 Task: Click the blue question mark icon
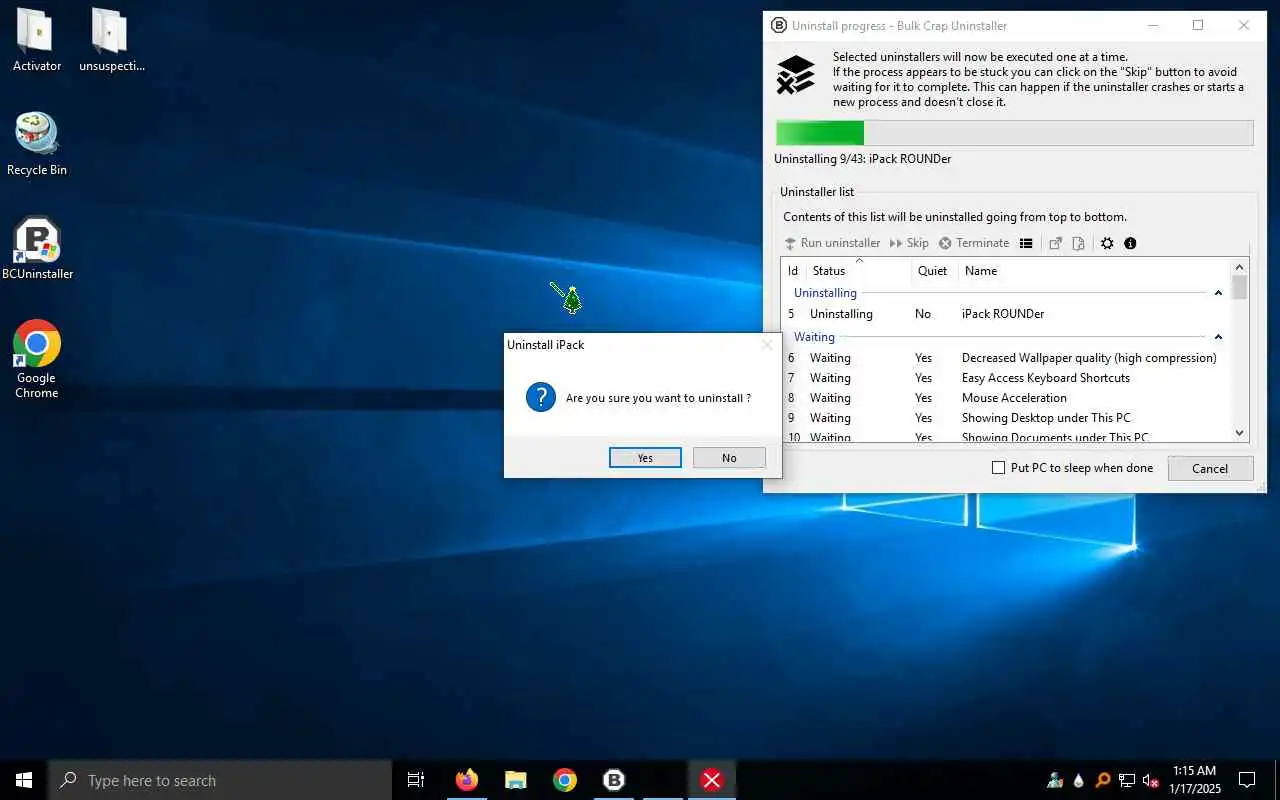541,397
